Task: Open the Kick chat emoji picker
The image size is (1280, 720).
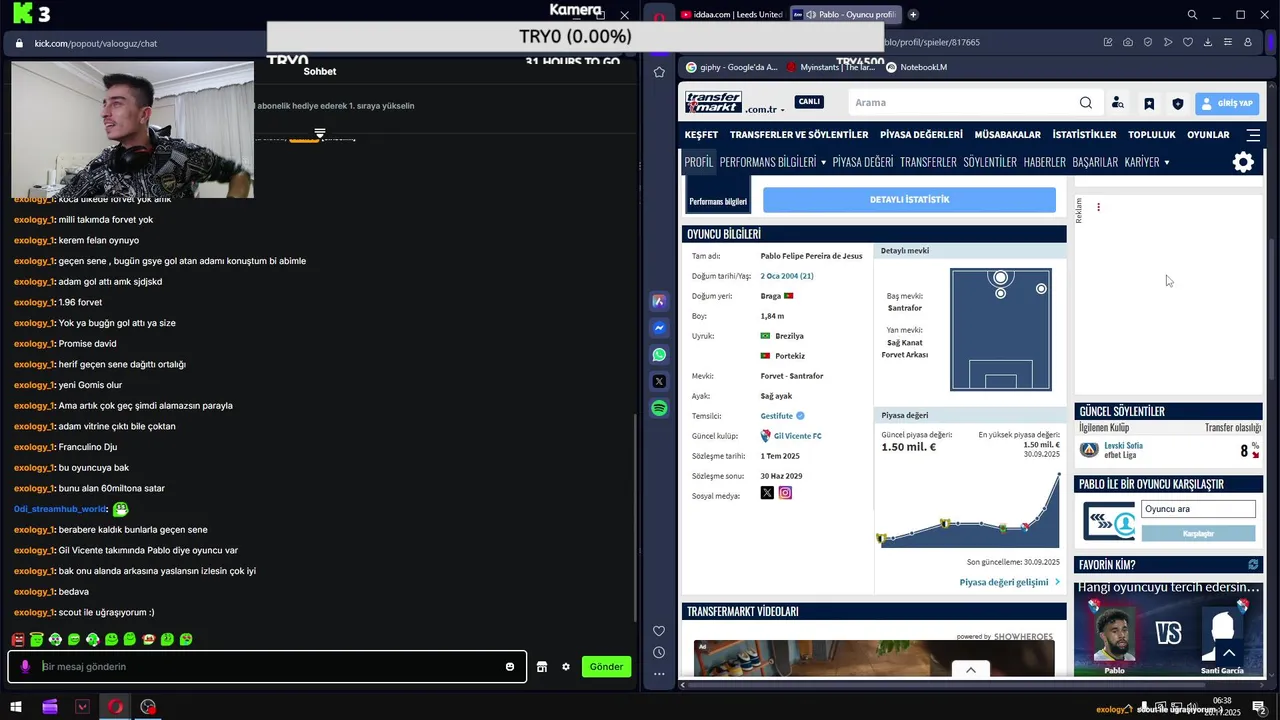Action: point(510,667)
